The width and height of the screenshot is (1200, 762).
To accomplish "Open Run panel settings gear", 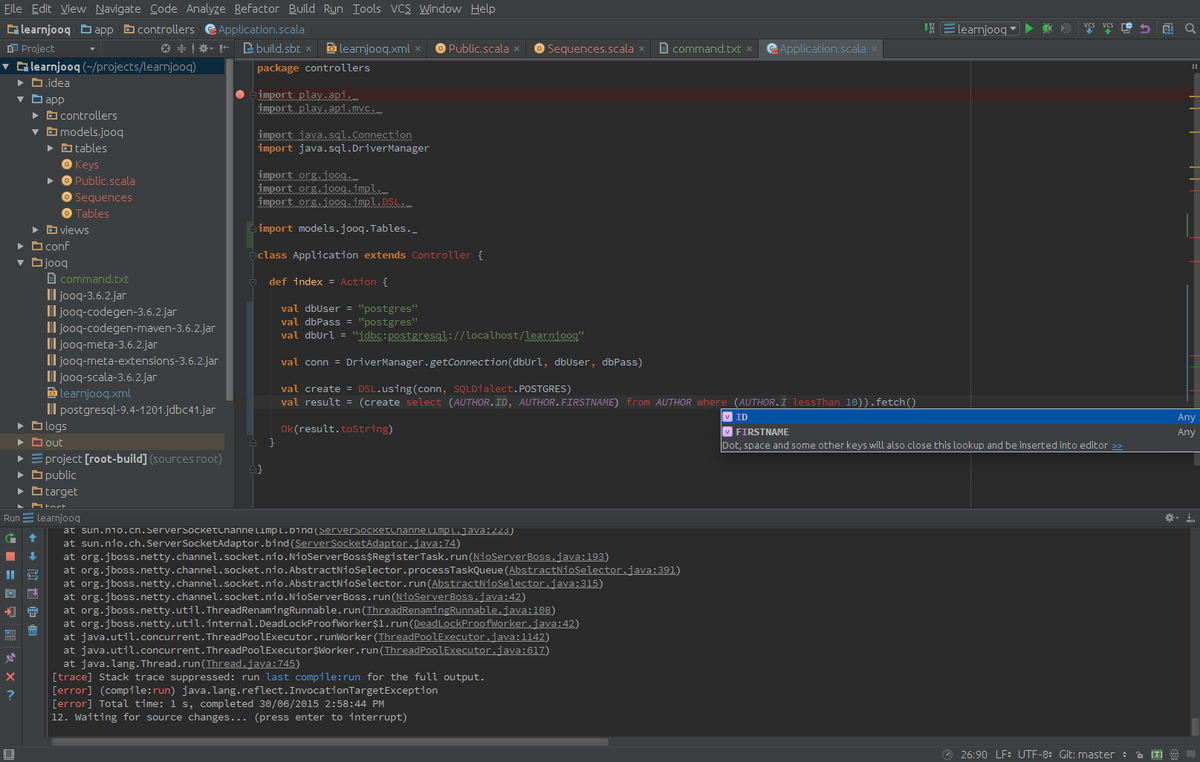I will 1170,518.
